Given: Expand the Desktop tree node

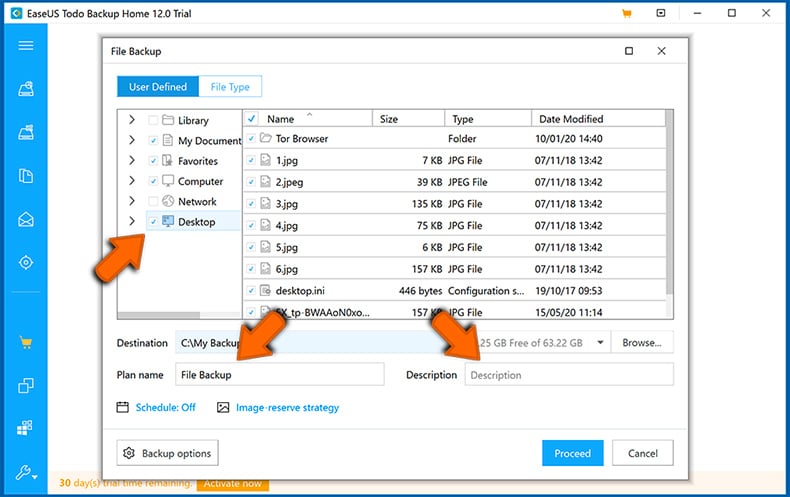Looking at the screenshot, I should click(131, 221).
